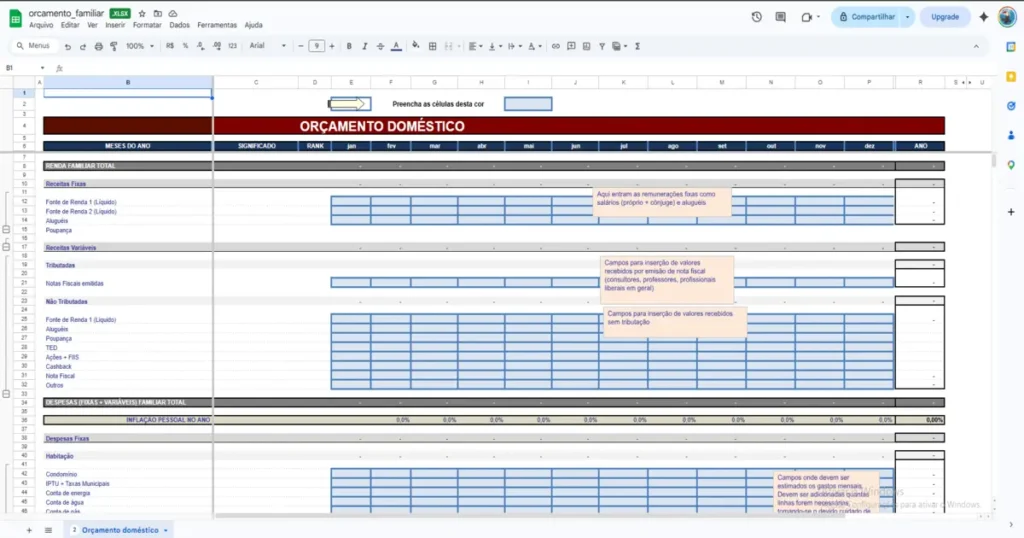This screenshot has width=1024, height=538.
Task: Add a new sheet
Action: (x=29, y=530)
